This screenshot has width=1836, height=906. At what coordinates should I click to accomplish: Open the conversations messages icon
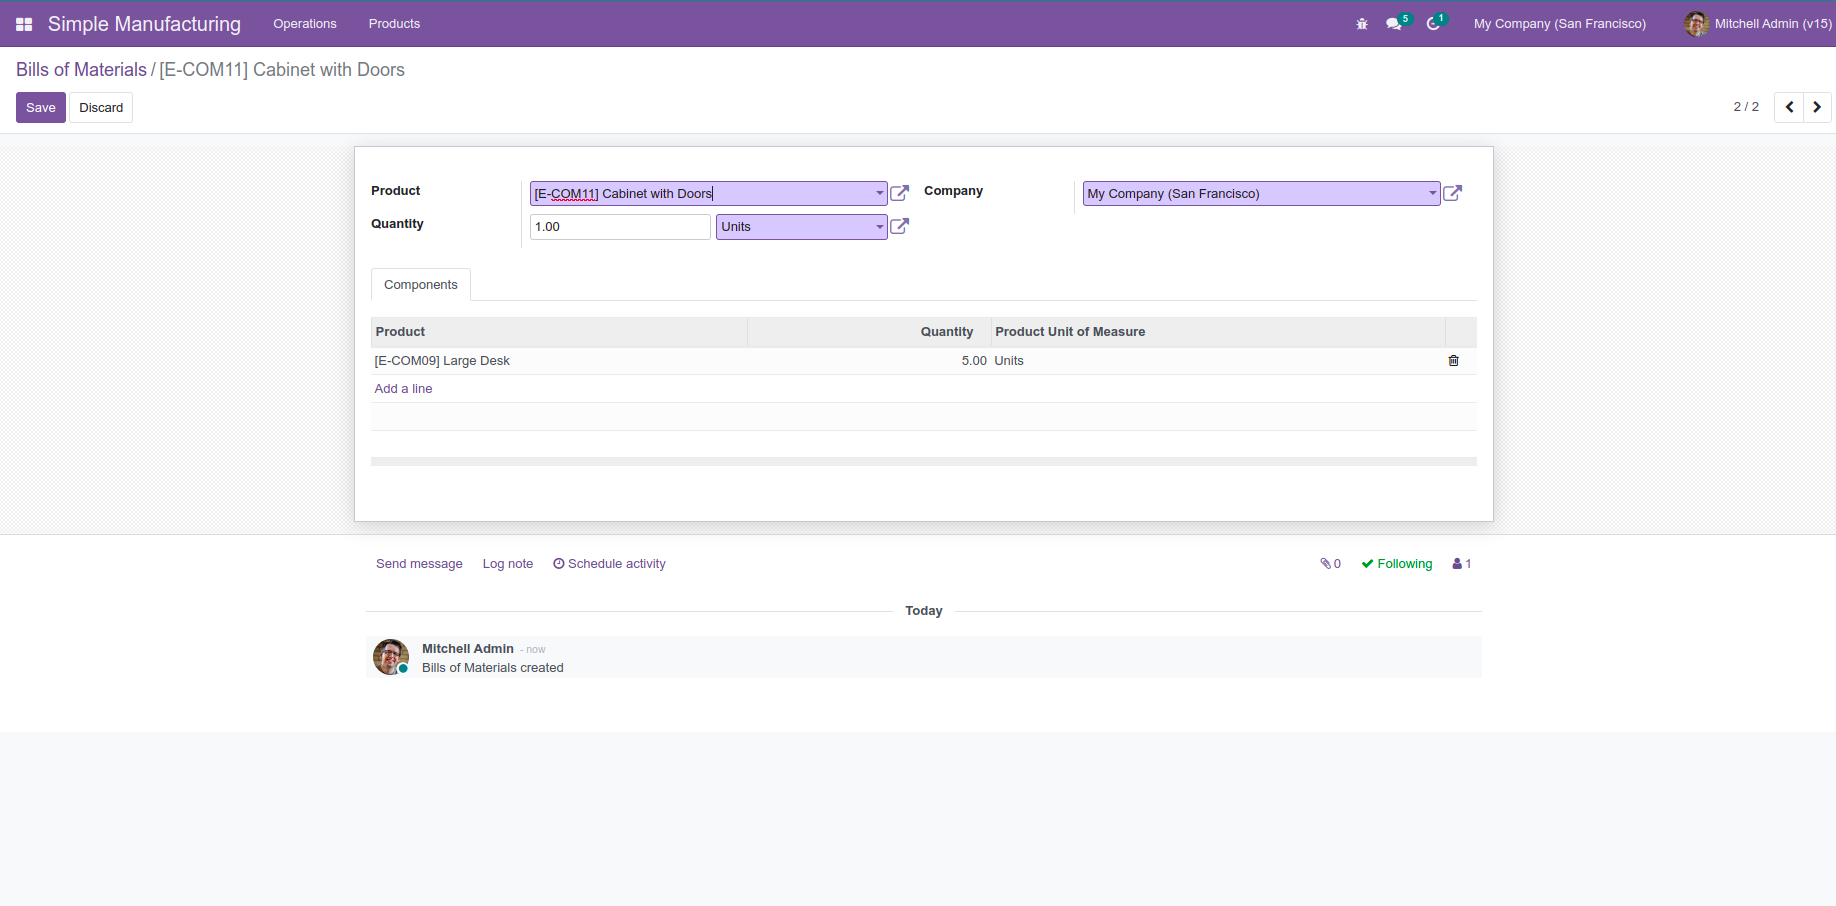coord(1394,24)
